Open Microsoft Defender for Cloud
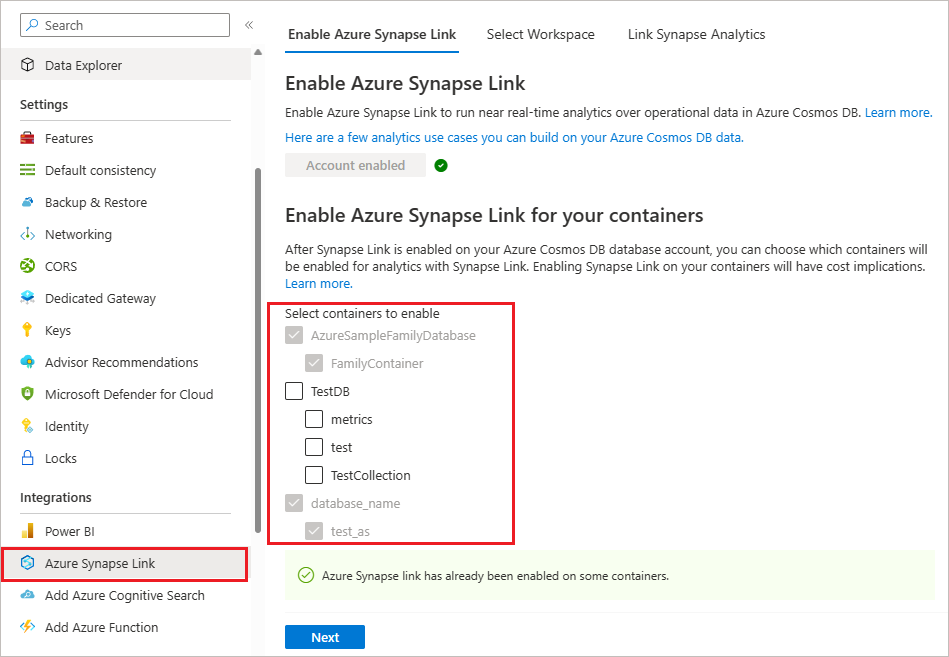This screenshot has height=657, width=949. tap(118, 394)
